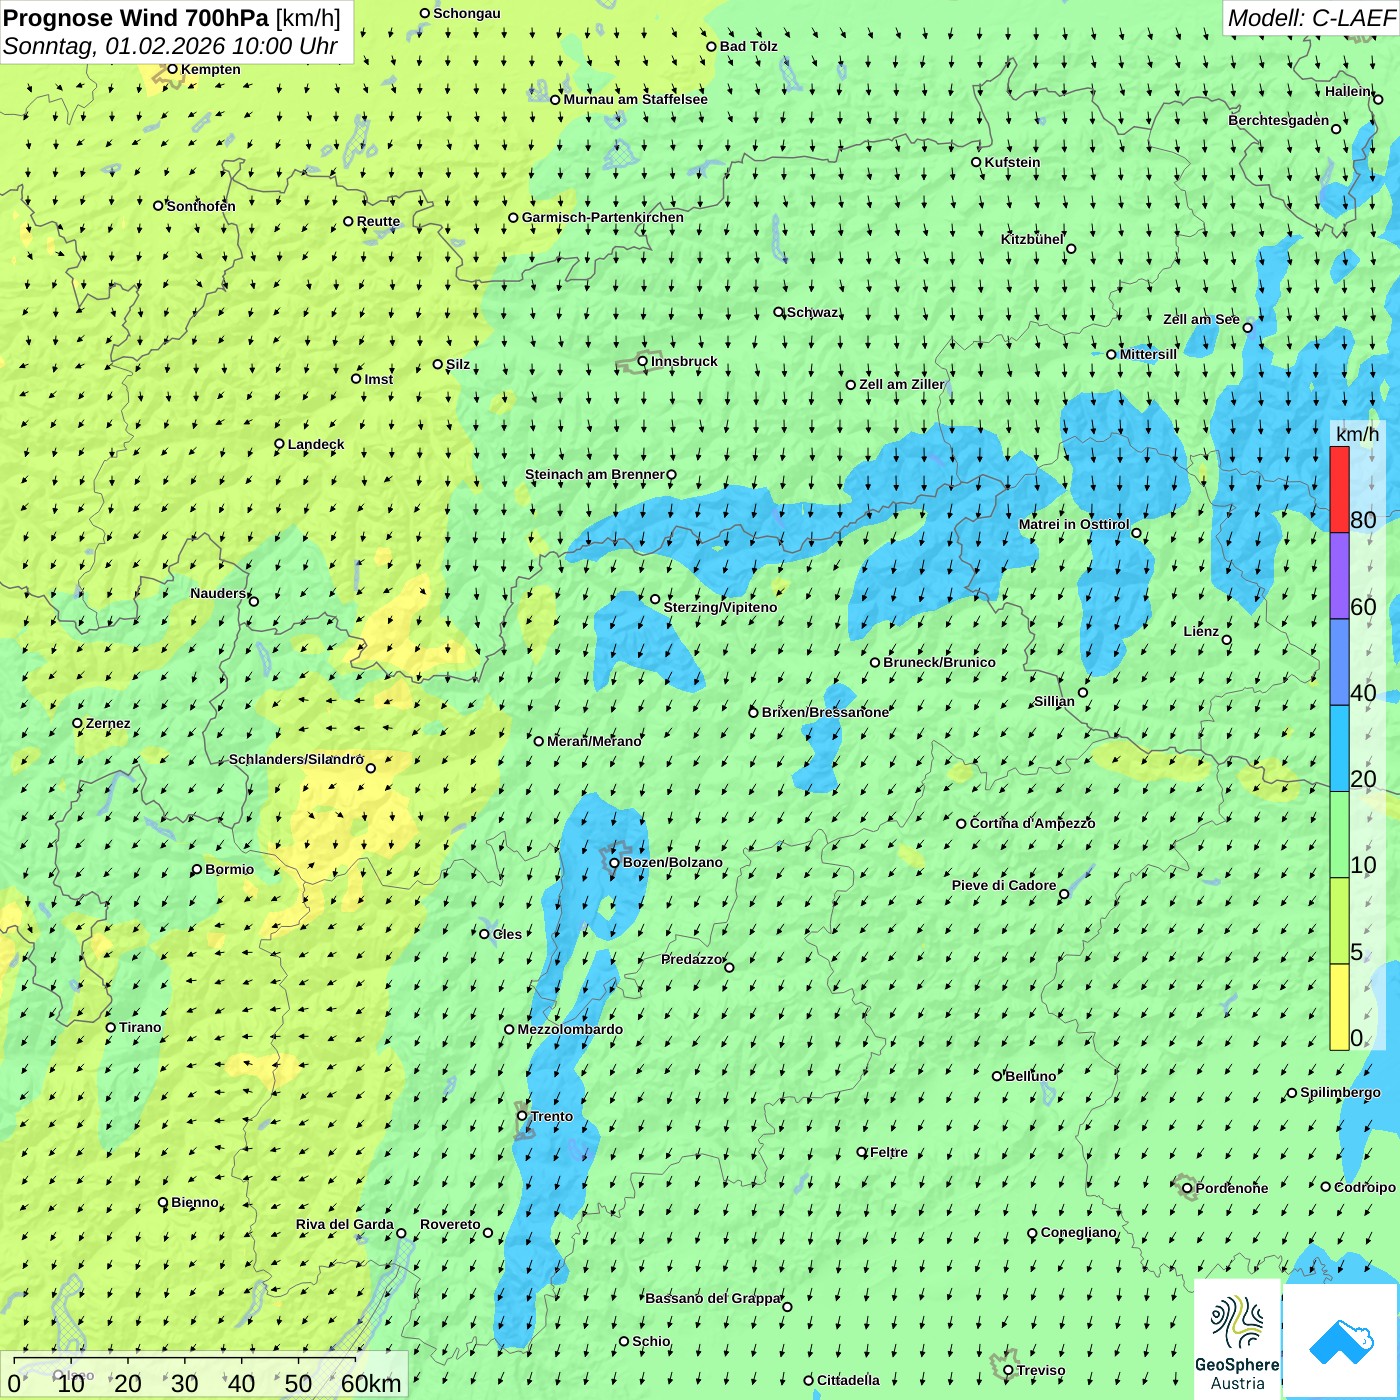Click the Riva del Garda label
Viewport: 1400px width, 1400px height.
[x=345, y=1224]
